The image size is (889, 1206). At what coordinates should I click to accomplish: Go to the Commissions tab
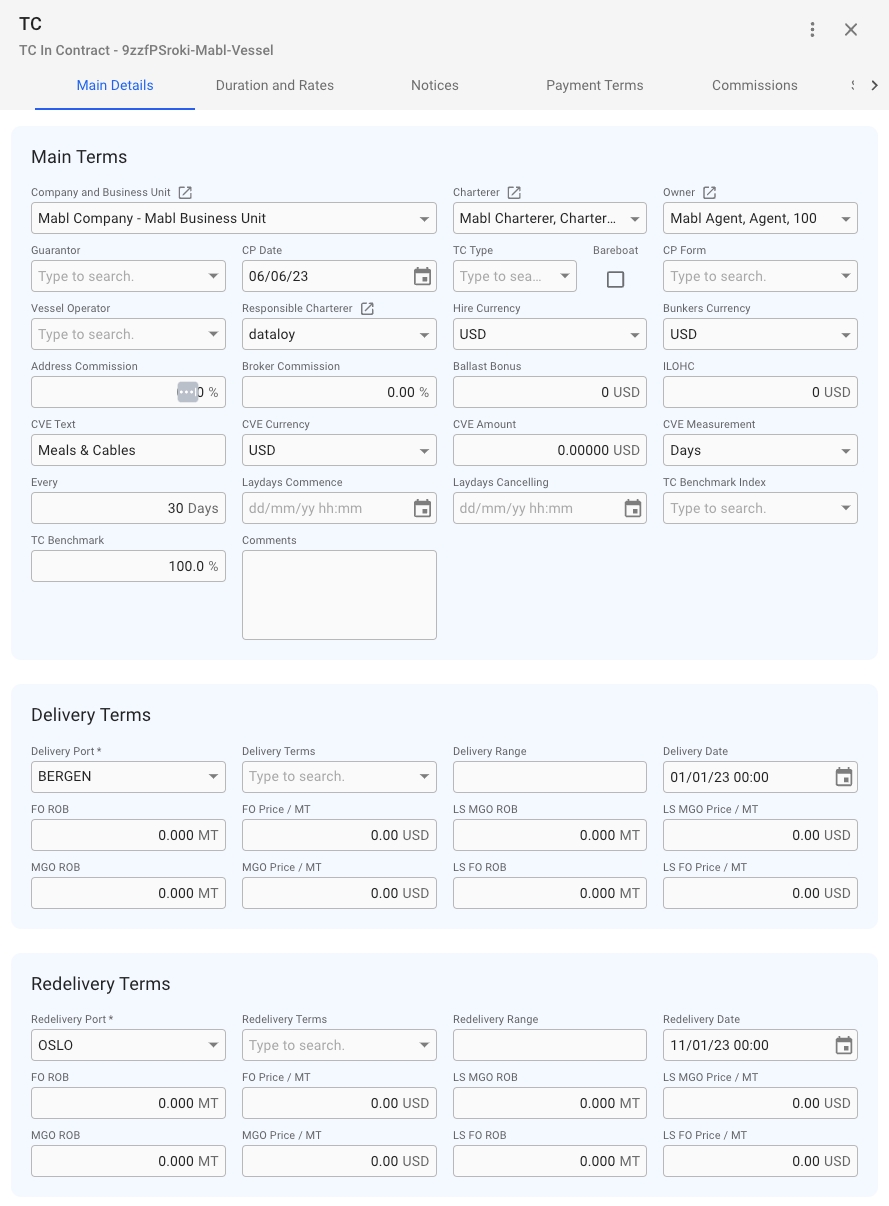754,85
